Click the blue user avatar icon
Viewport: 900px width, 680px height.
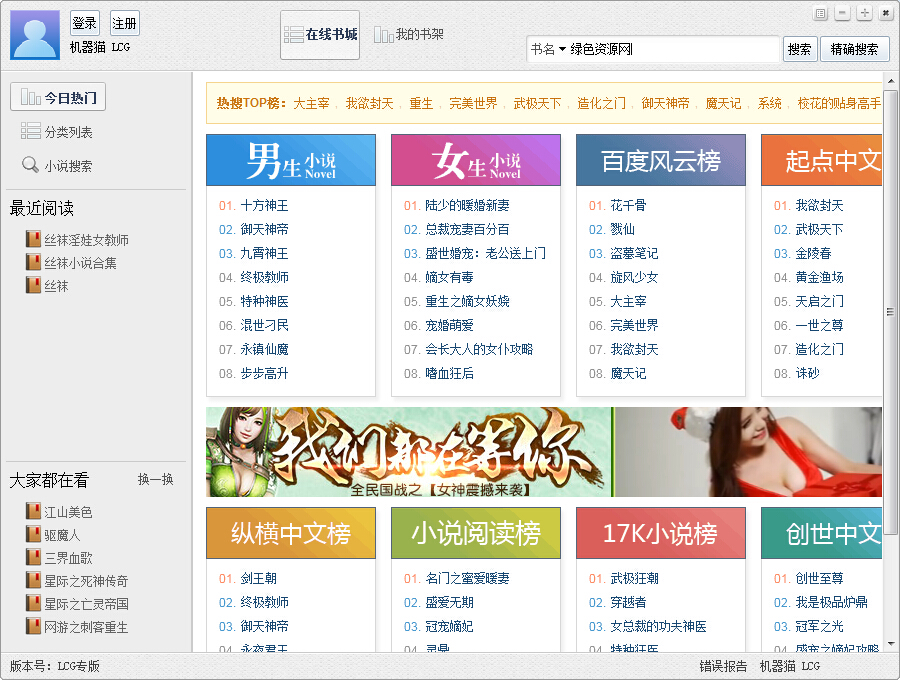[x=35, y=35]
